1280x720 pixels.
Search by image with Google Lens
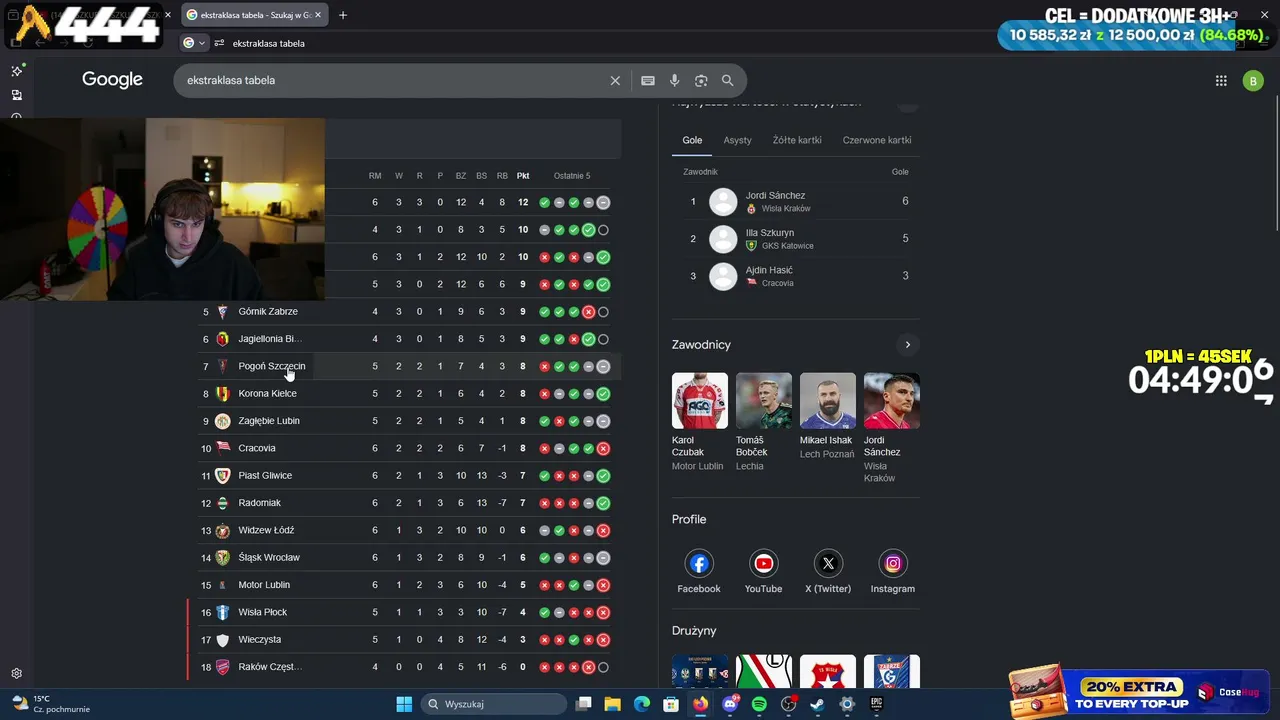(x=701, y=81)
